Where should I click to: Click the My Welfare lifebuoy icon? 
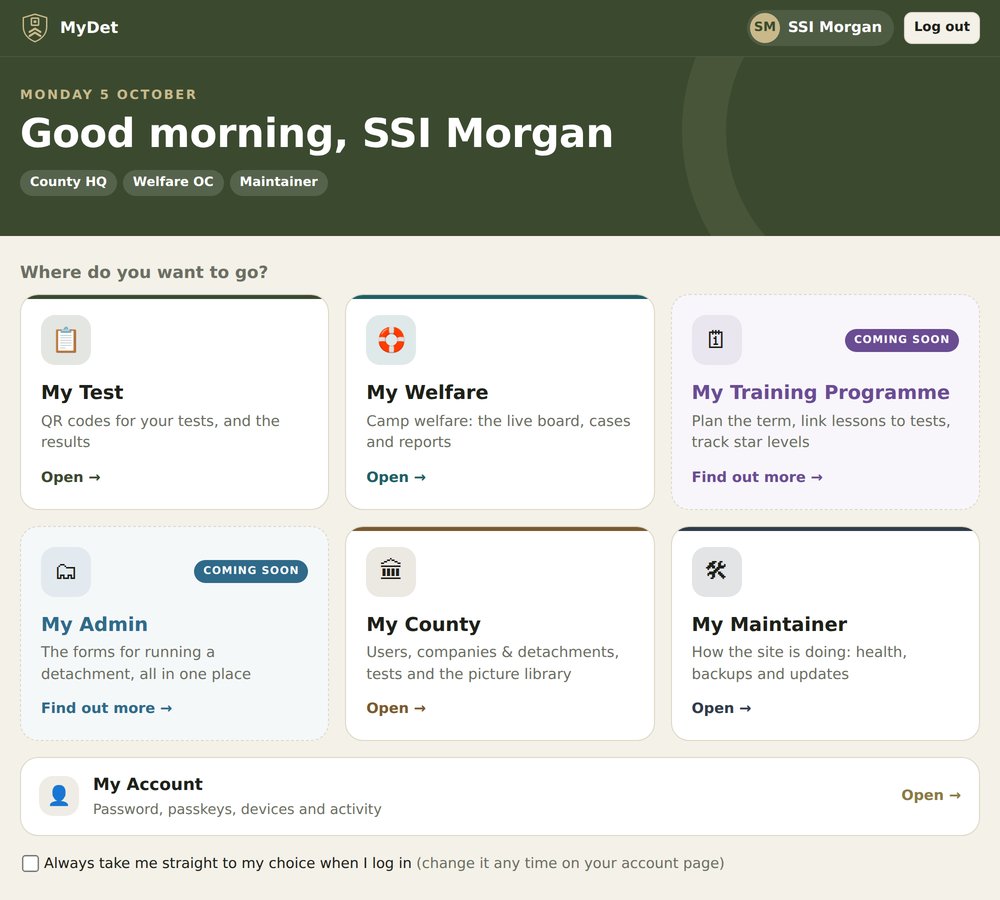point(391,340)
